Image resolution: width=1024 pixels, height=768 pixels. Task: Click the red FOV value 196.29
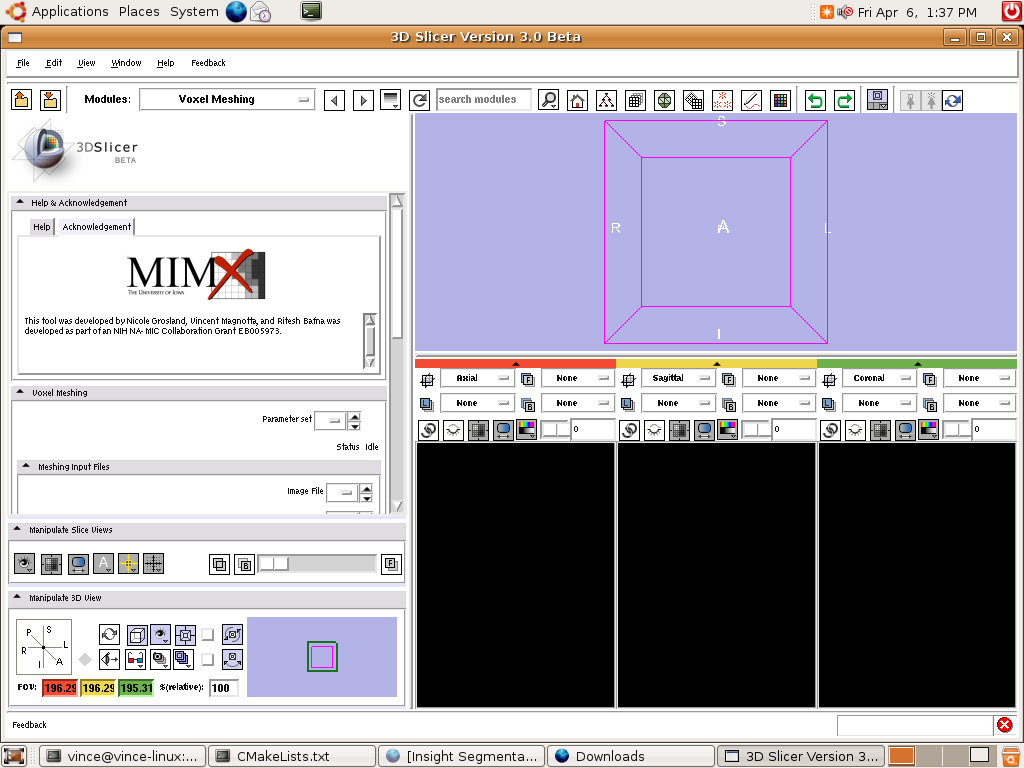pos(60,688)
